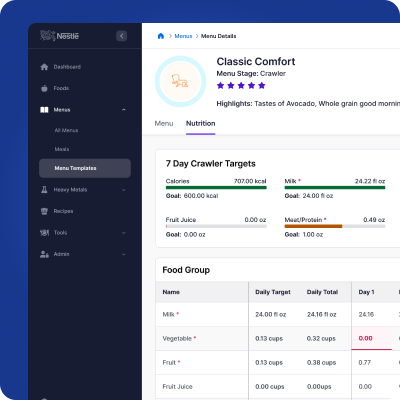Click the Food Group heading
Image resolution: width=400 pixels, height=400 pixels.
186,270
